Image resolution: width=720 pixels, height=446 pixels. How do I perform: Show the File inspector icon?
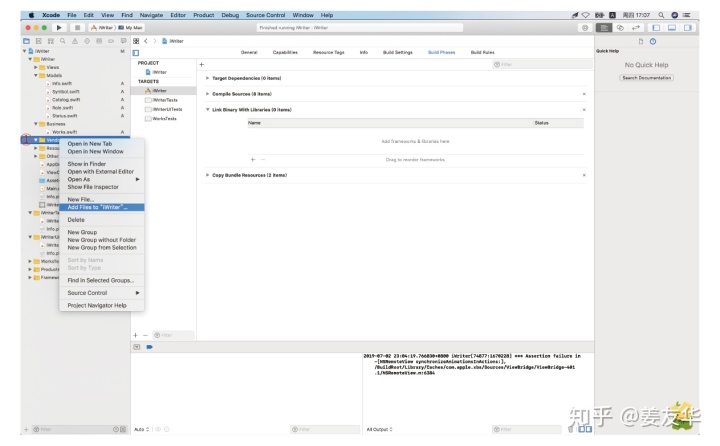[x=641, y=41]
